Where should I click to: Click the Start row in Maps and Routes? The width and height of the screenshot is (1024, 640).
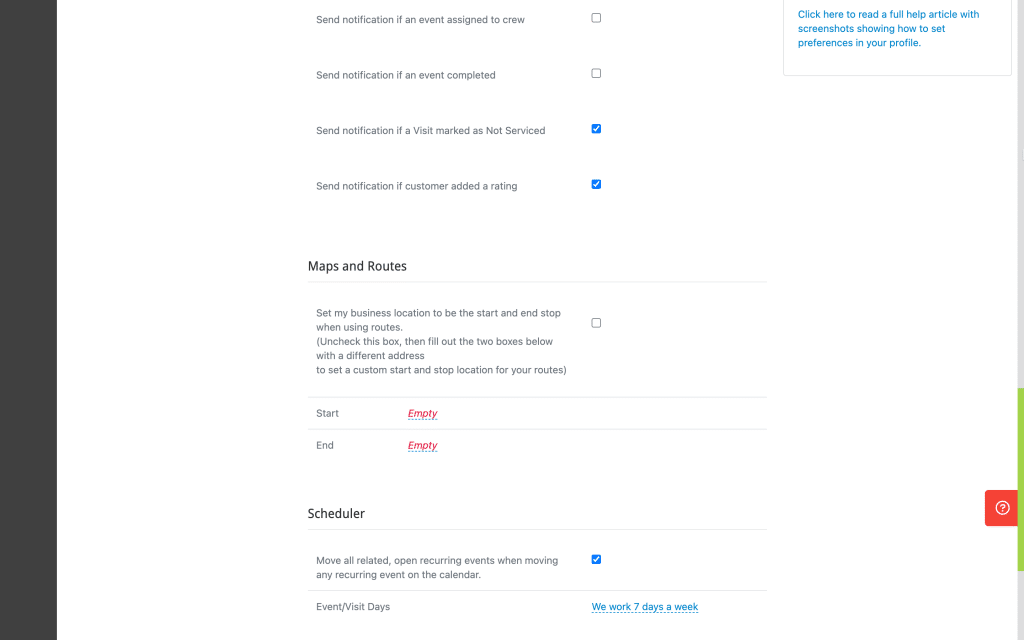click(x=326, y=413)
